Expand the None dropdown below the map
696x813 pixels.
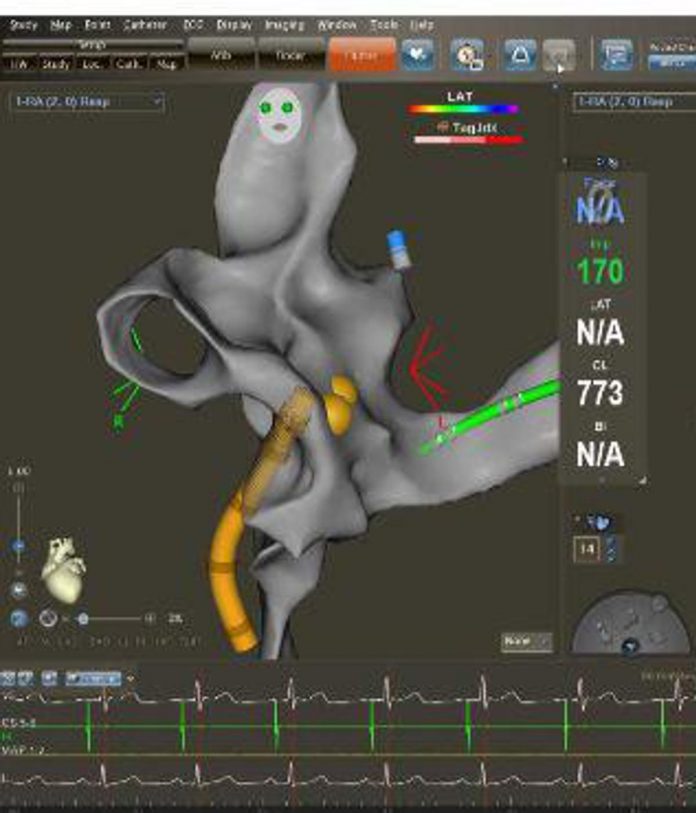526,641
